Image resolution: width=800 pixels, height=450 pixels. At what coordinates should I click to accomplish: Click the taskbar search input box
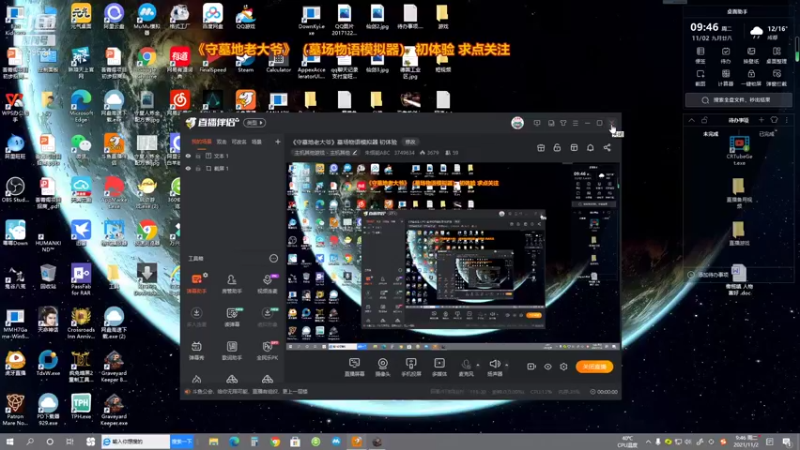point(135,442)
